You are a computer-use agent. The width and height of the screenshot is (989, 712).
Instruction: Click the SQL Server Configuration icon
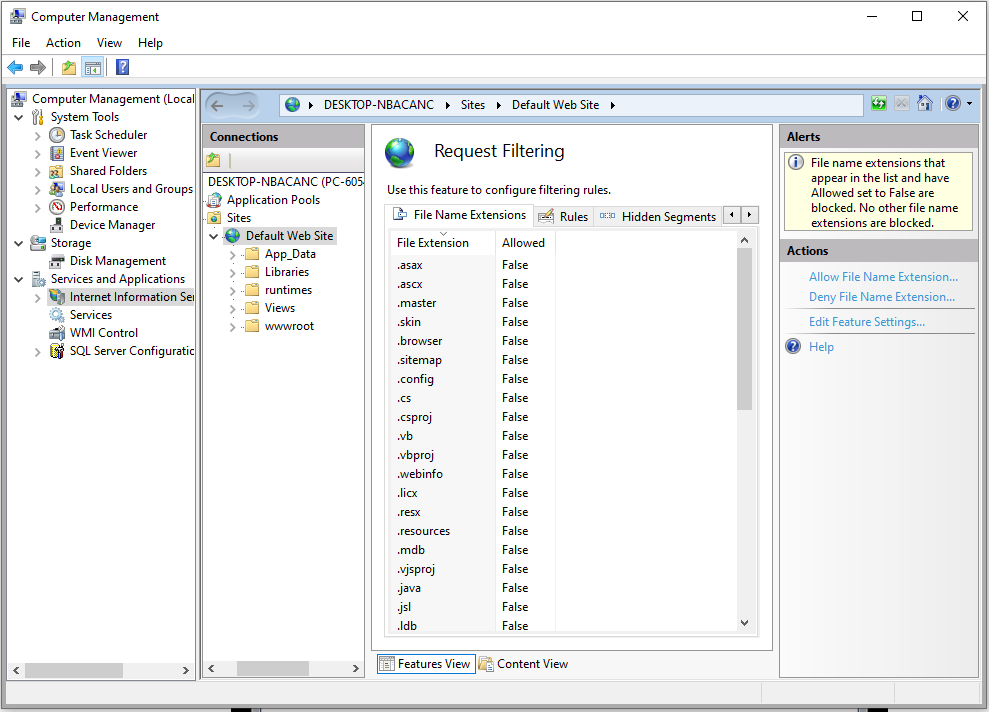point(57,351)
